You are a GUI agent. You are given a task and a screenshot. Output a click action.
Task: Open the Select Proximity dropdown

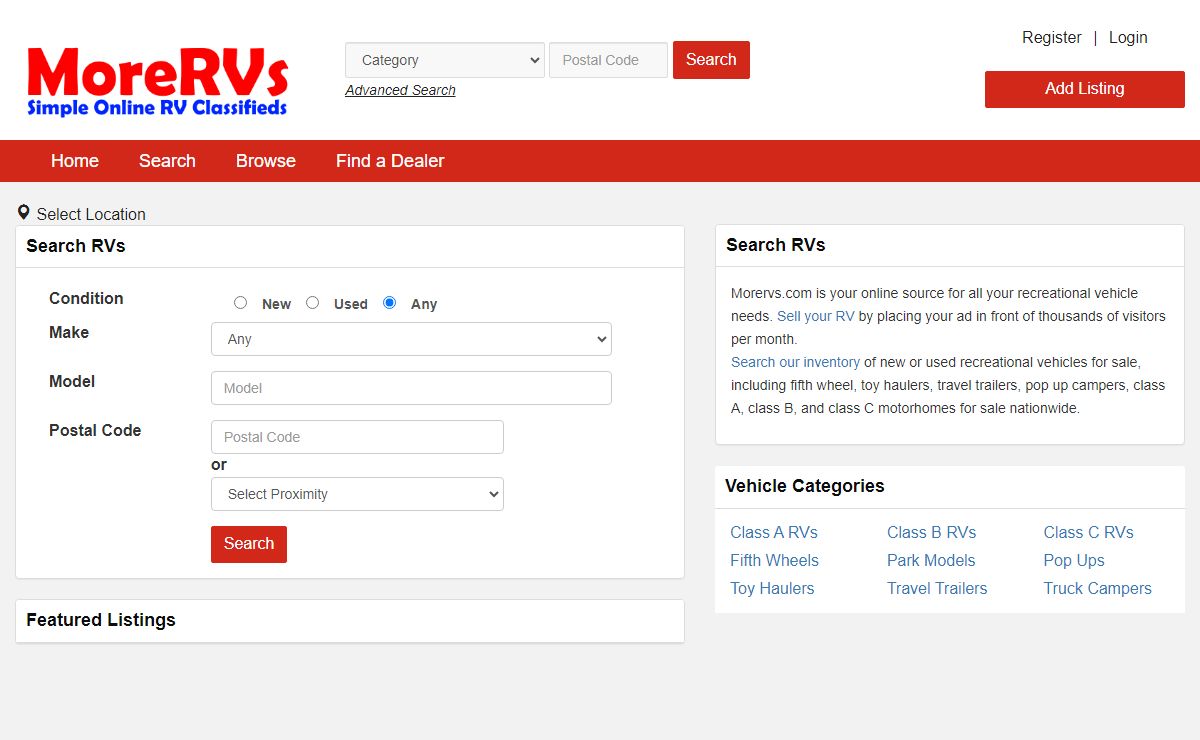[x=357, y=494]
